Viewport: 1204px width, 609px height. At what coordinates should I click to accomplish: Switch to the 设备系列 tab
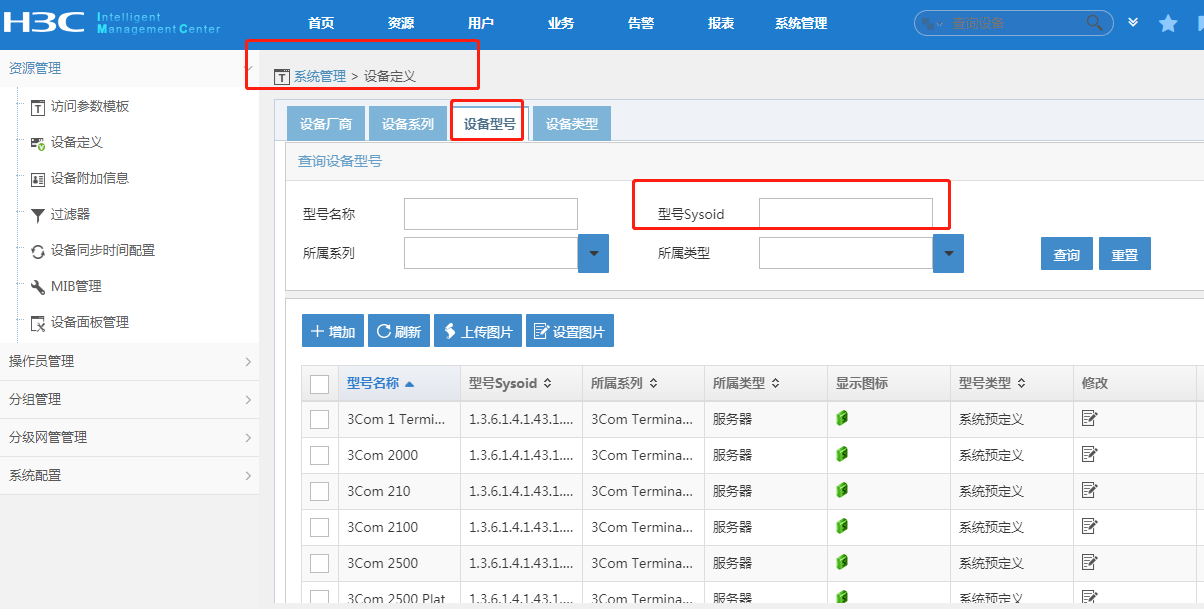(407, 124)
